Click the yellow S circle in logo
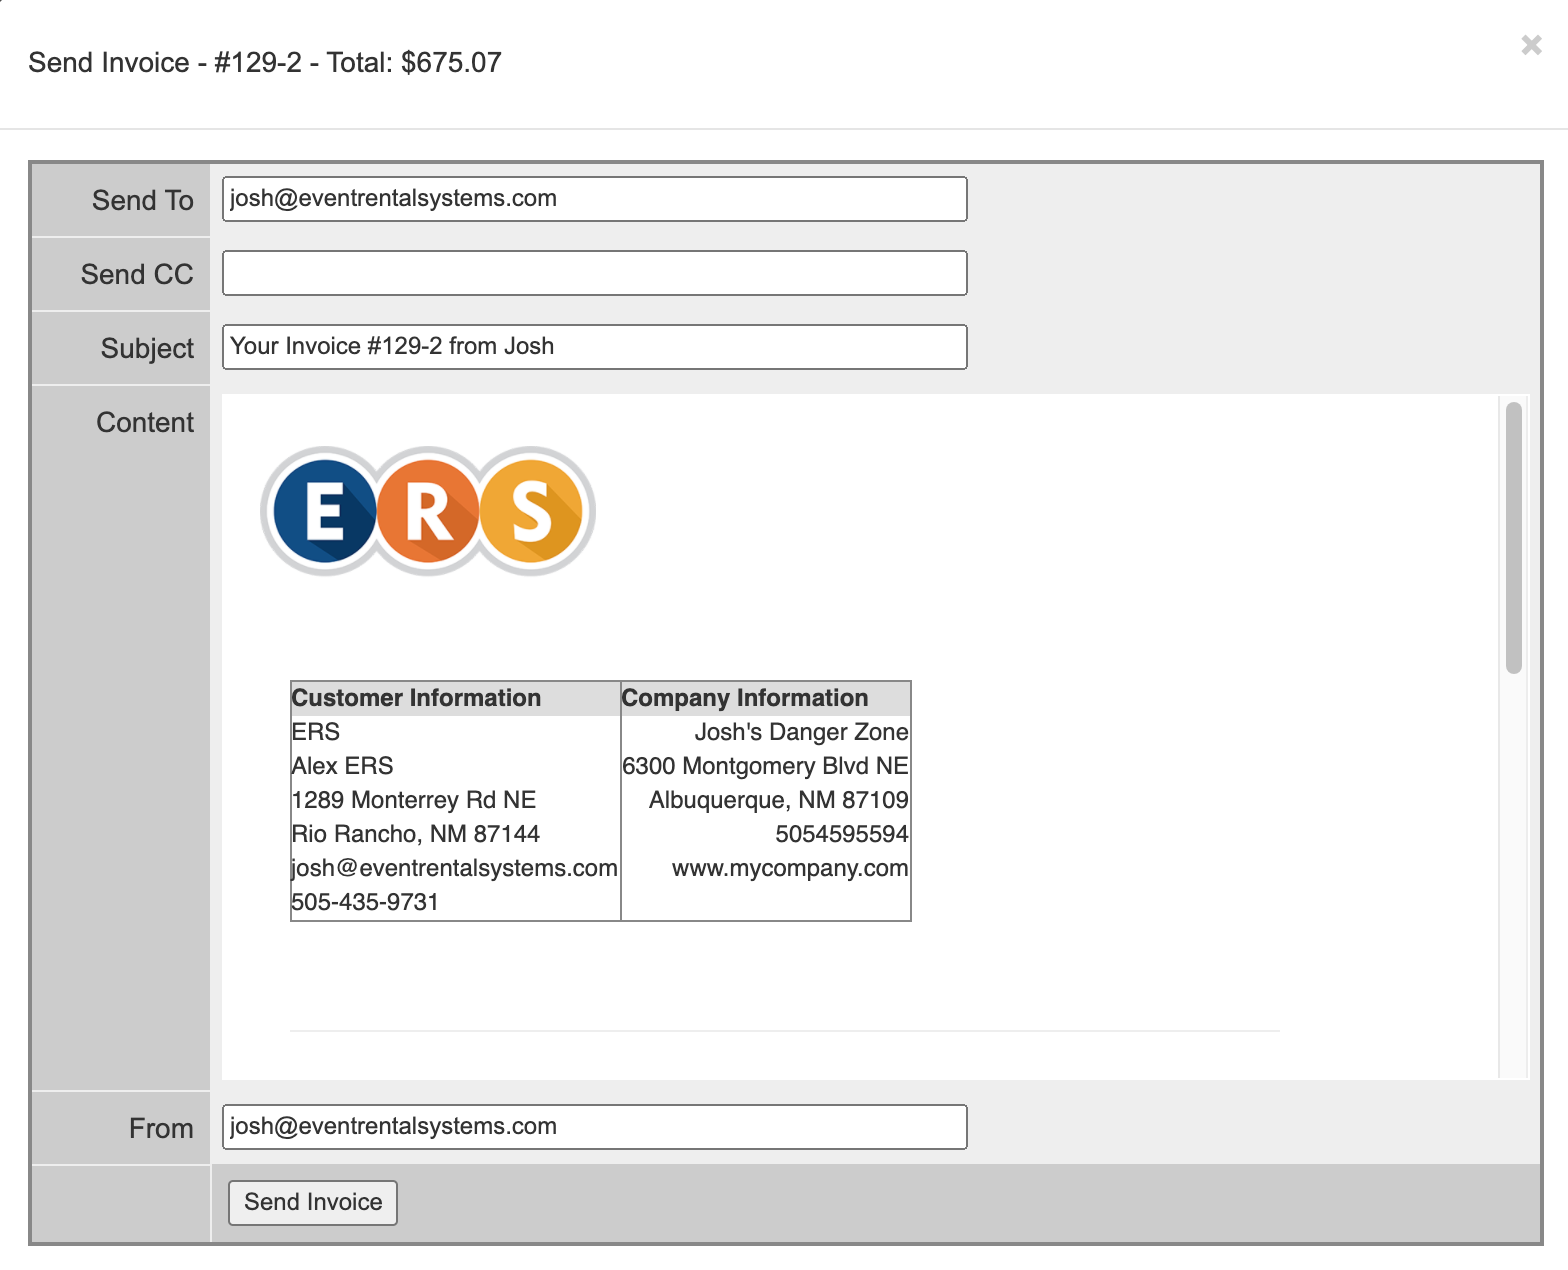The image size is (1568, 1270). (532, 511)
